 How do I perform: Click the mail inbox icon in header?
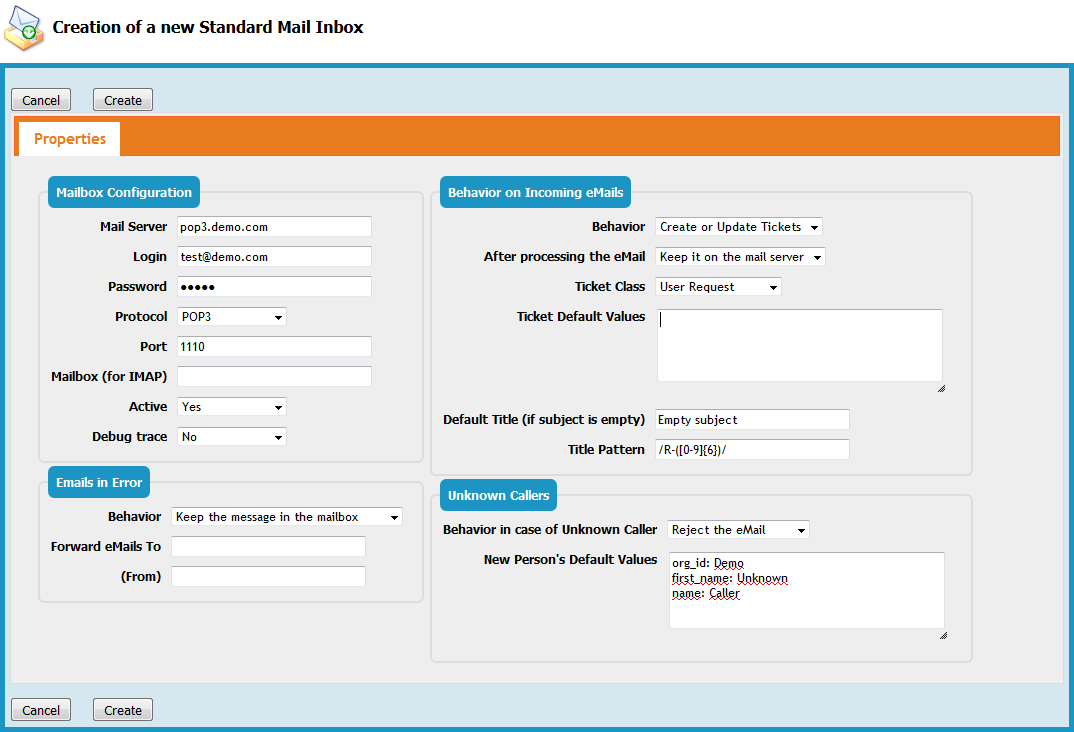[24, 29]
